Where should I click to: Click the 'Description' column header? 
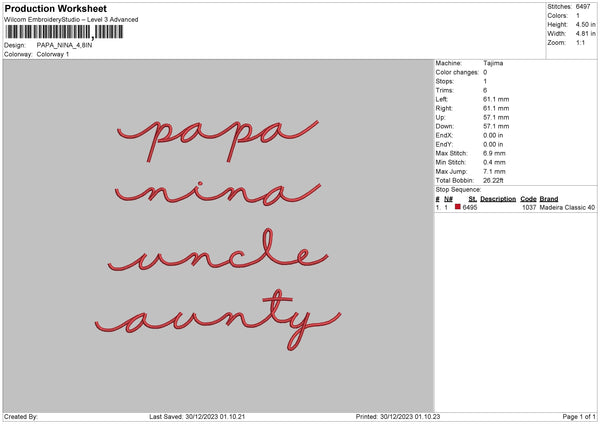point(498,199)
